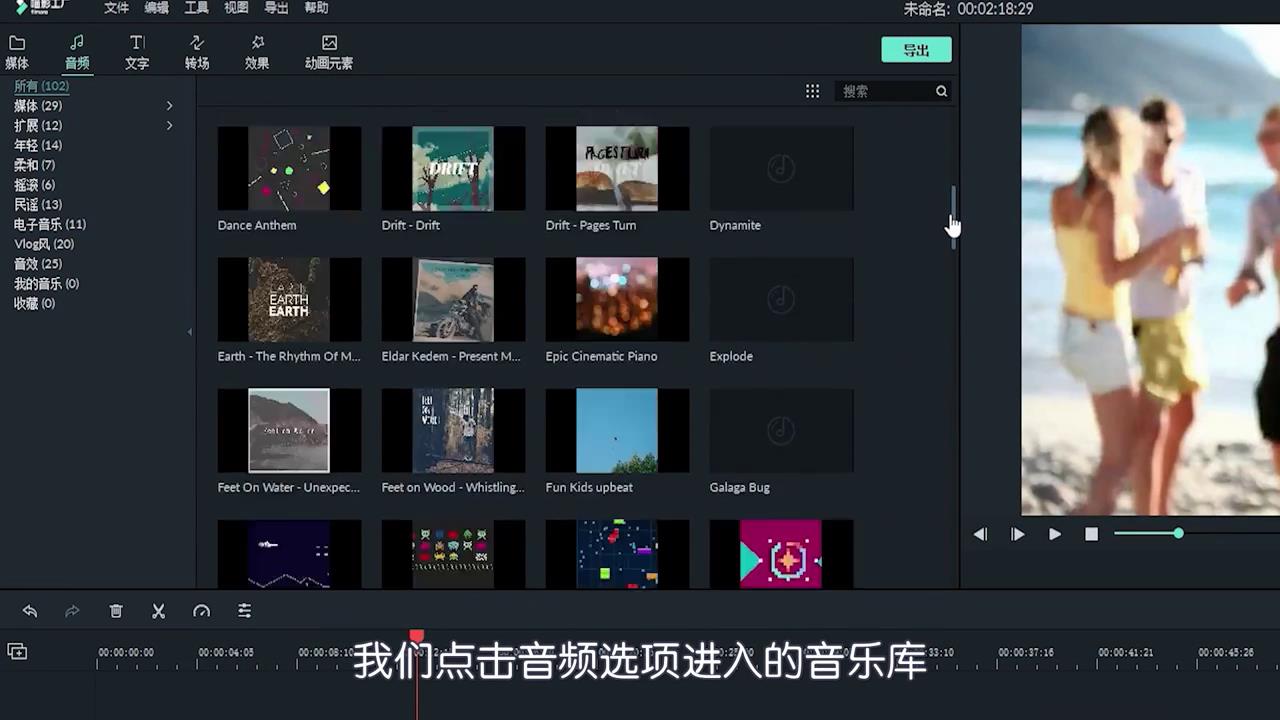Screen dimensions: 1280x720
Task: Open the speed control speedometer icon
Action: click(x=201, y=611)
